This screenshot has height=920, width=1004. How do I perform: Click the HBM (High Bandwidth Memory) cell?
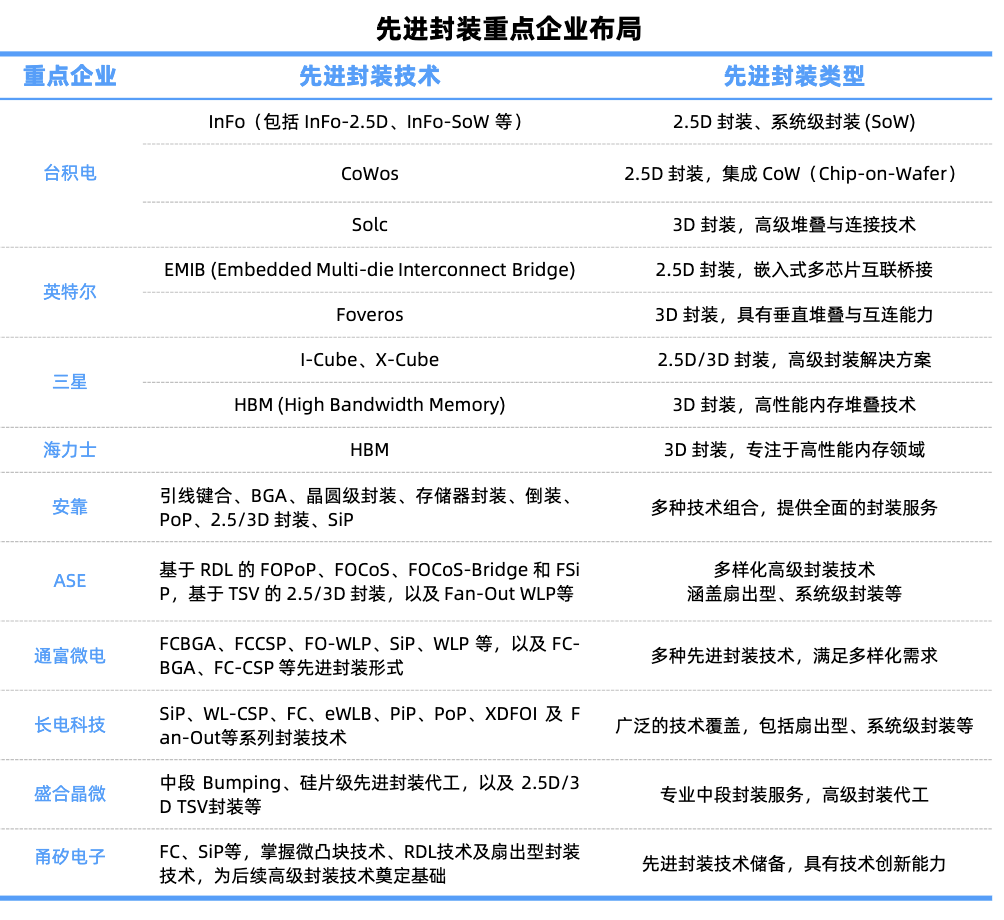[x=369, y=405]
